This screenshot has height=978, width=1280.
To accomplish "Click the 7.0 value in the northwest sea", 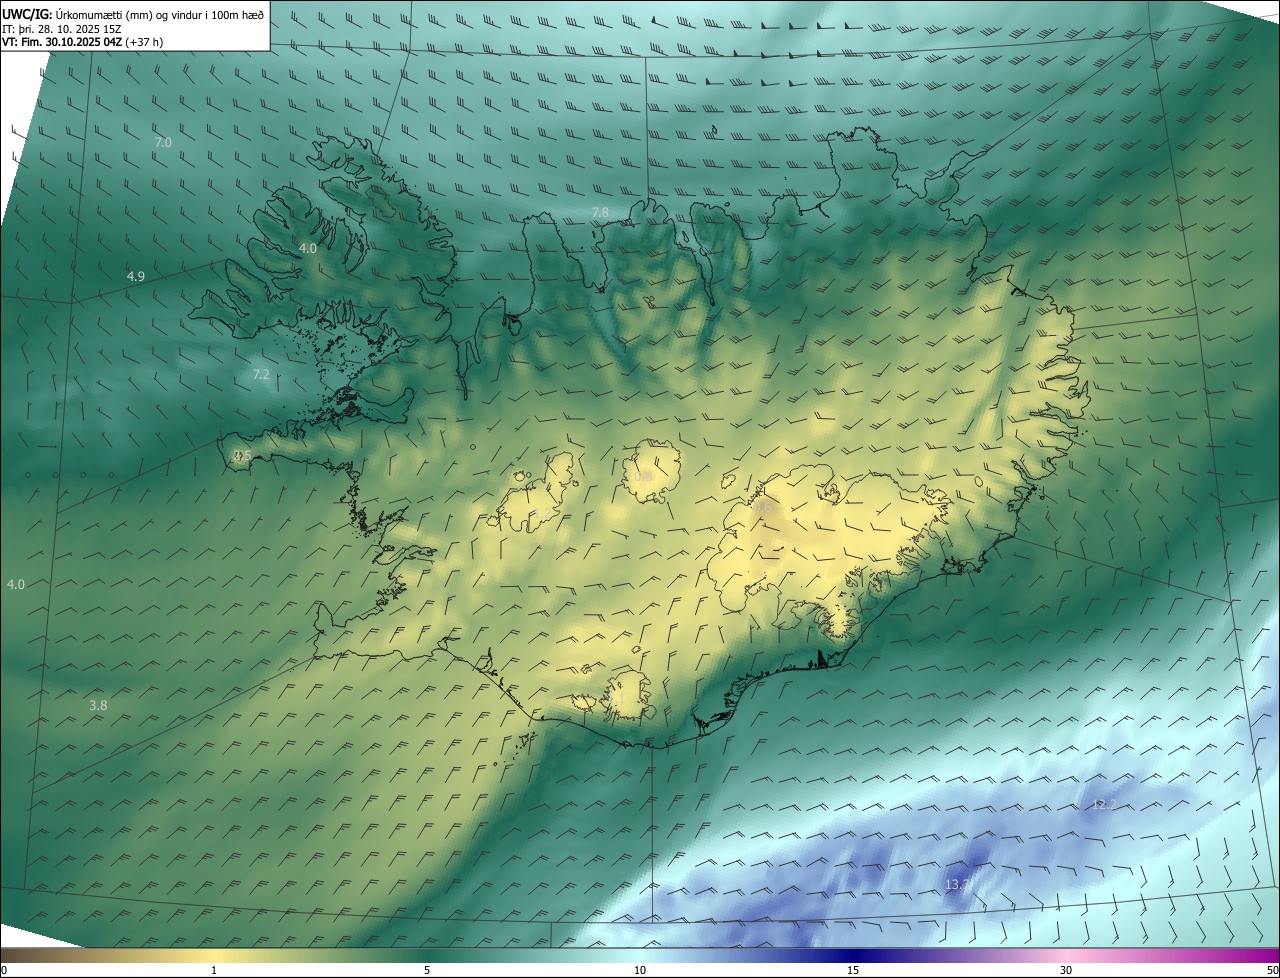I will pyautogui.click(x=163, y=143).
